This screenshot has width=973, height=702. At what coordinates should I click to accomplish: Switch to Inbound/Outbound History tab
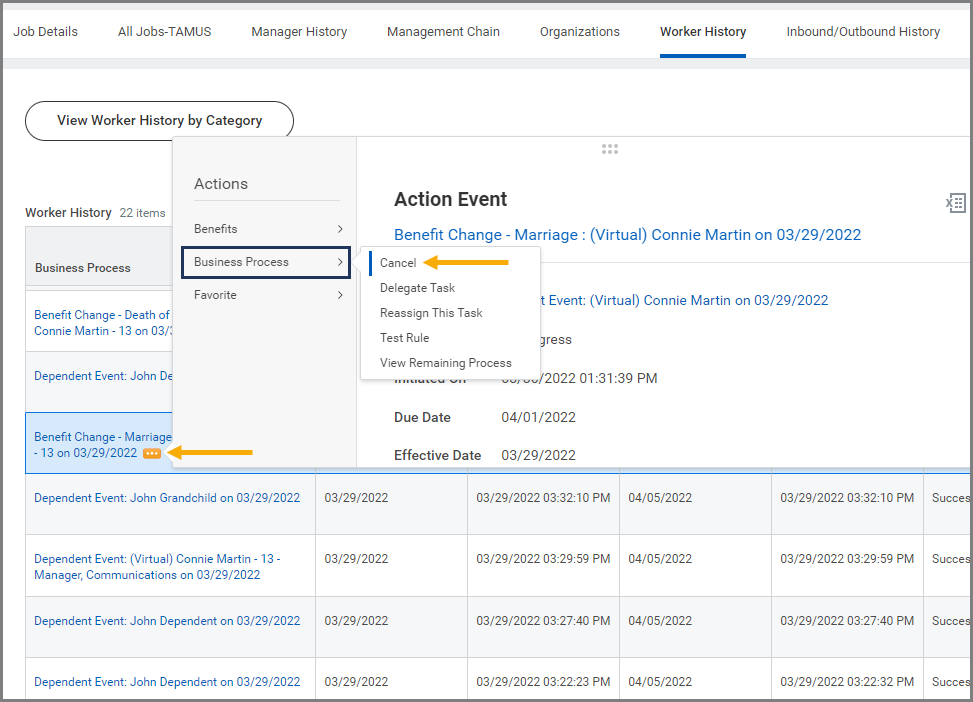point(863,32)
